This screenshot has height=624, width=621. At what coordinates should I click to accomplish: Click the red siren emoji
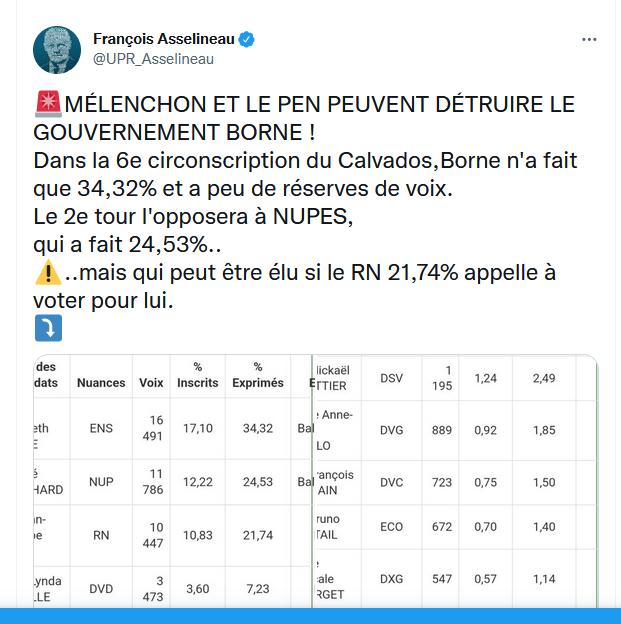(x=48, y=104)
